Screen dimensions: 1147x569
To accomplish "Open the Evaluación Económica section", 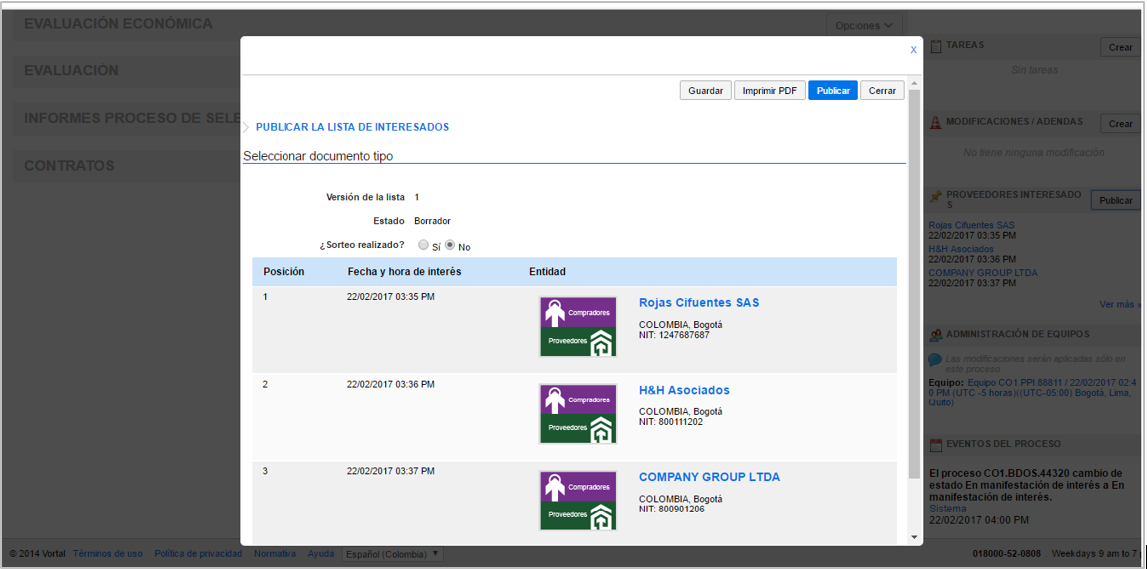I will [119, 23].
